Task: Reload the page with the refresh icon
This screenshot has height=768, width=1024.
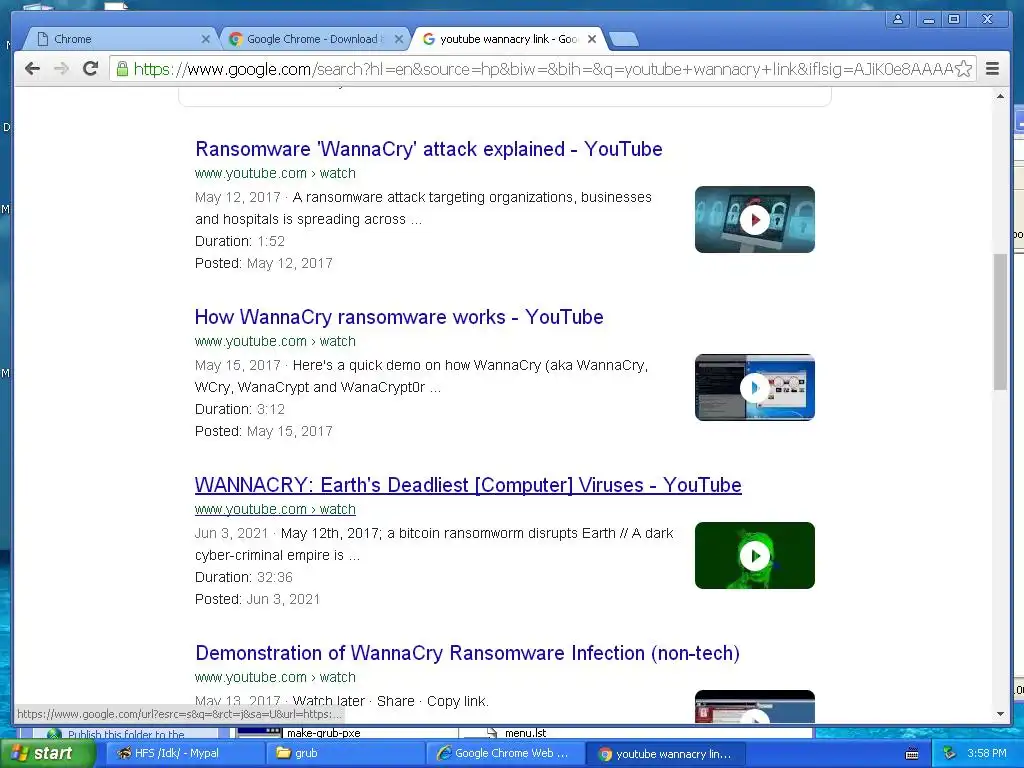Action: [90, 69]
